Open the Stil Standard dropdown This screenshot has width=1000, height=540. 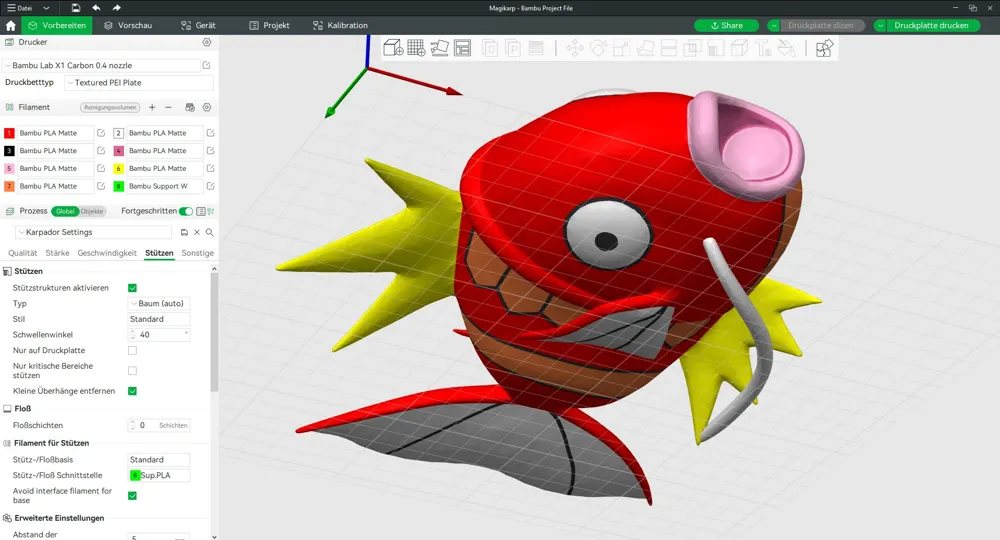point(159,319)
